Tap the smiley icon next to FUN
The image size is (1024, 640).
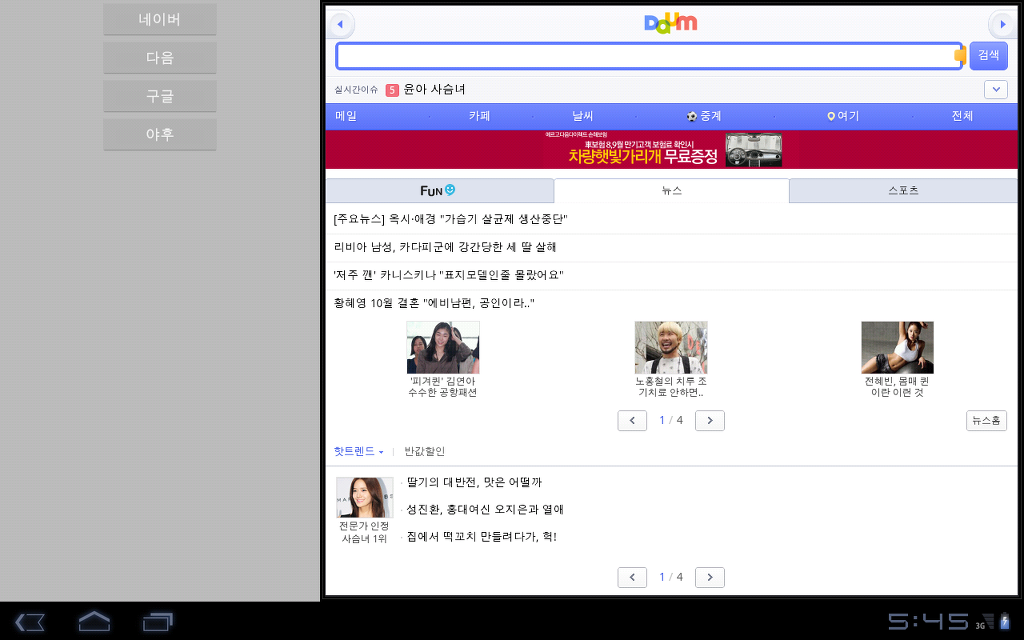pyautogui.click(x=450, y=189)
